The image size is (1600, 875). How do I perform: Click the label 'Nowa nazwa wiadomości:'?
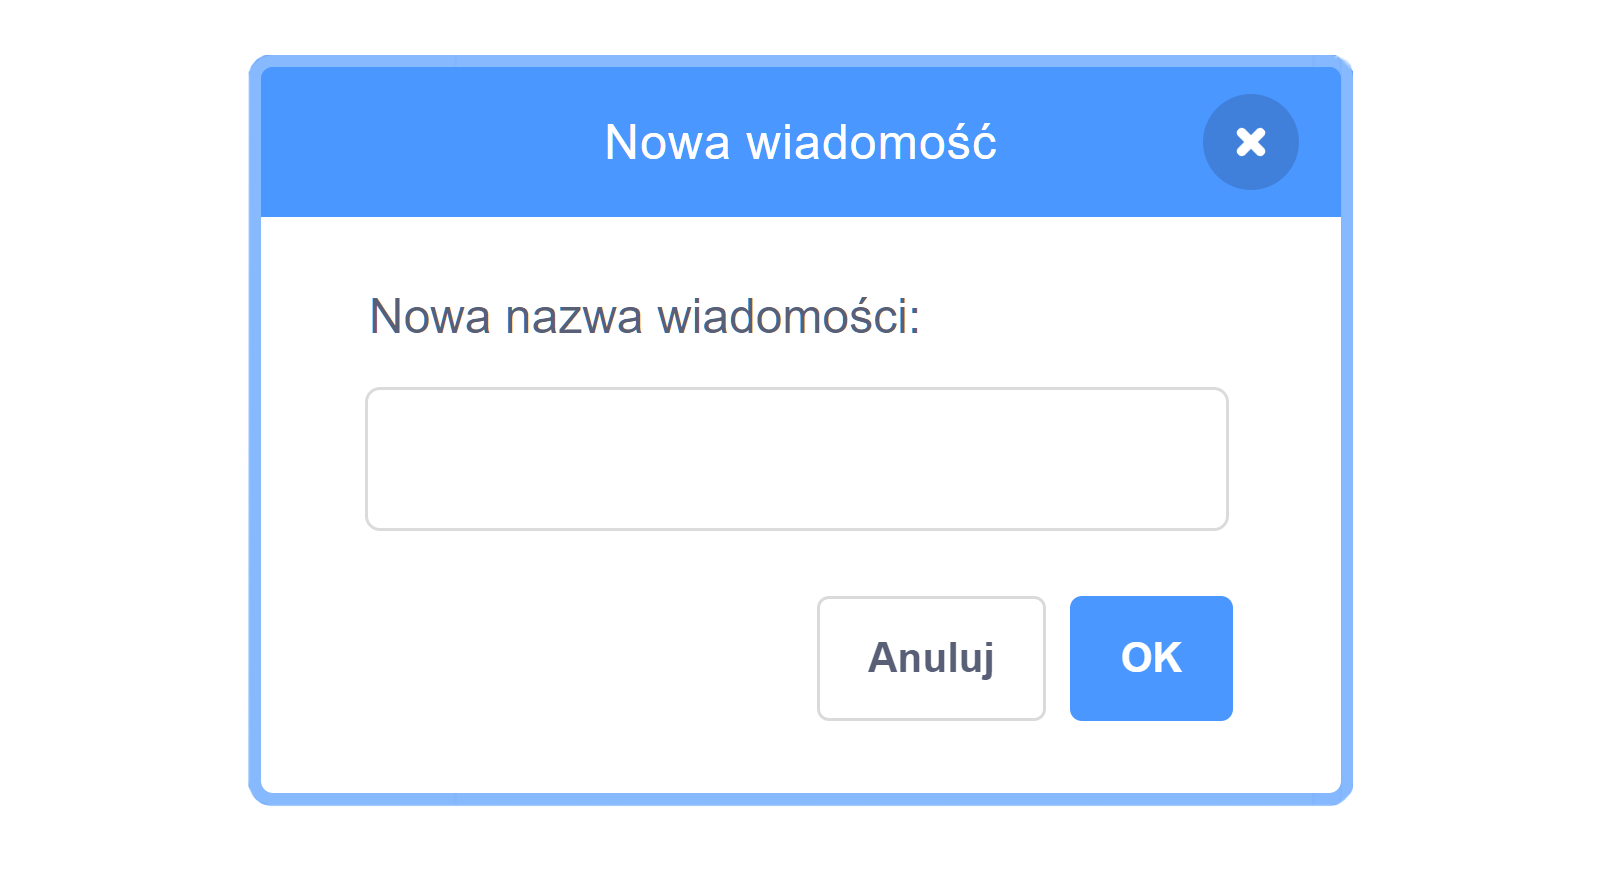click(x=646, y=316)
